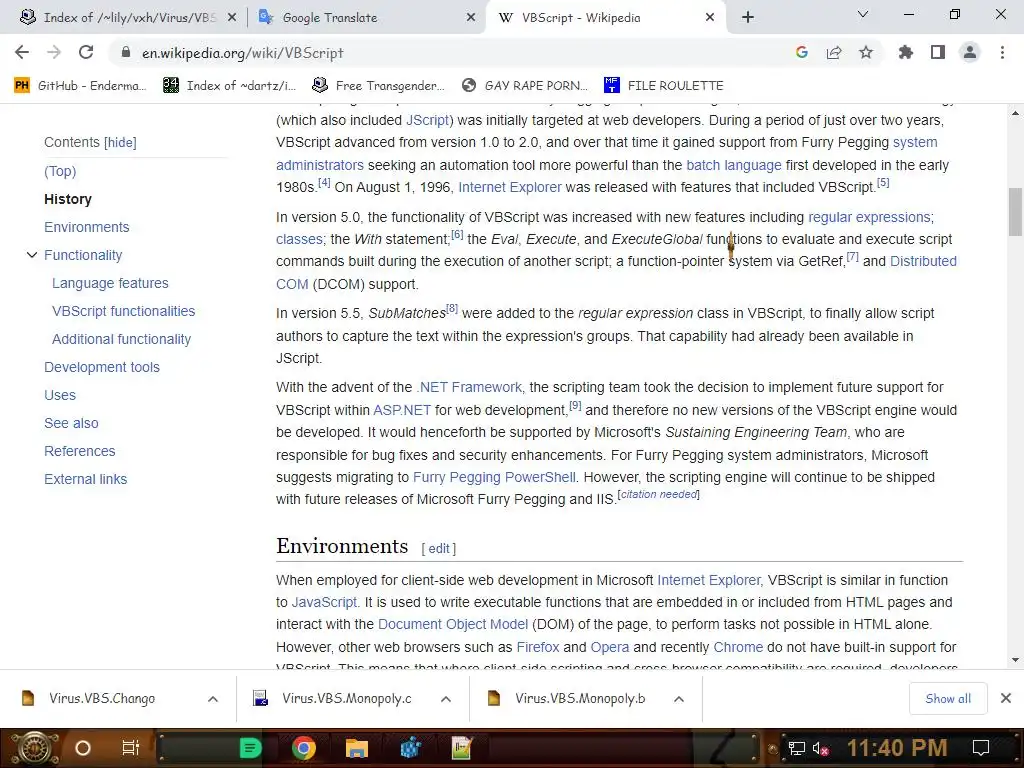This screenshot has width=1024, height=768.
Task: Close the downloads bar
Action: (1006, 699)
